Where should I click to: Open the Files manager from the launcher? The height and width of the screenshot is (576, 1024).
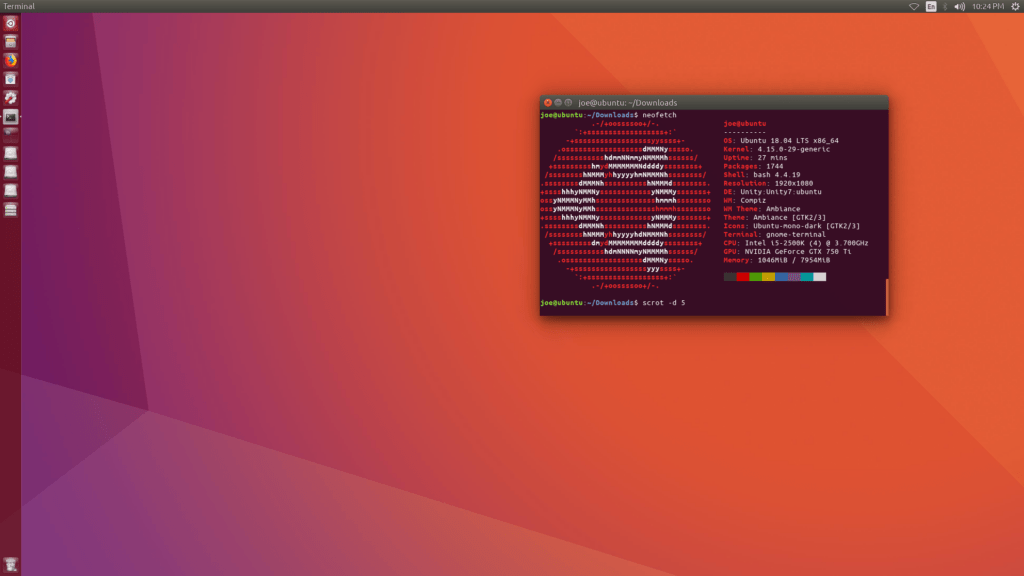10,42
